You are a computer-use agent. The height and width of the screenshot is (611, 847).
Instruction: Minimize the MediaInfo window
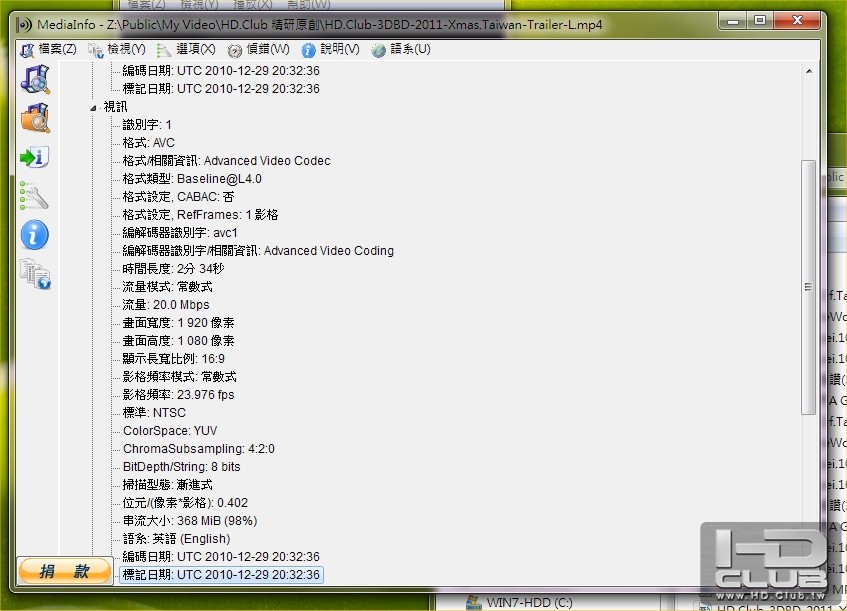coord(733,22)
